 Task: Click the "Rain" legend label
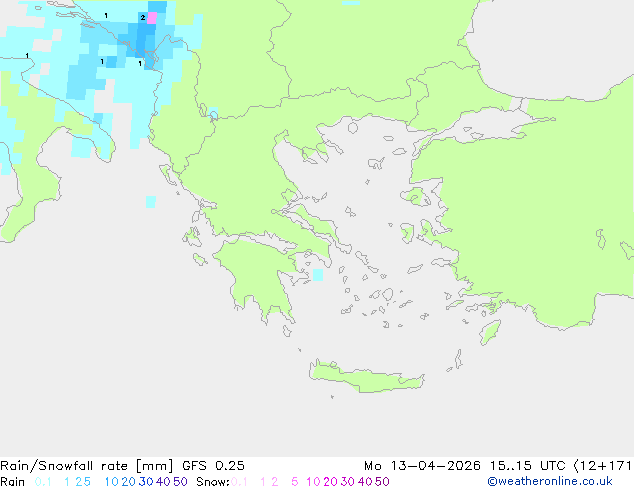coord(13,482)
